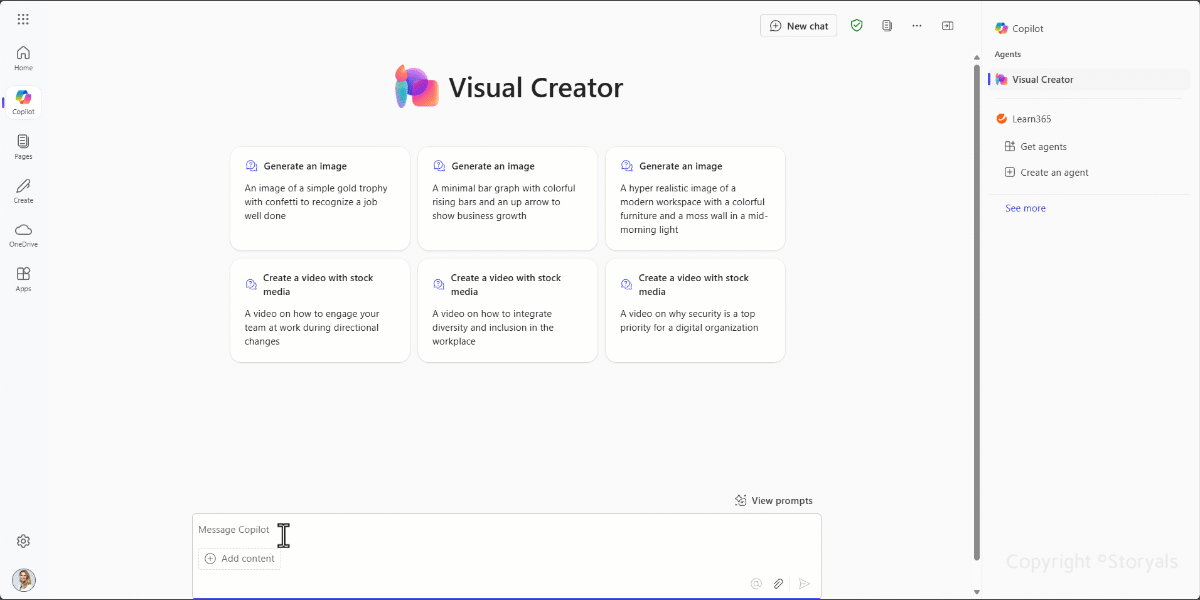
Task: Open the three-dots more options menu
Action: pos(917,26)
